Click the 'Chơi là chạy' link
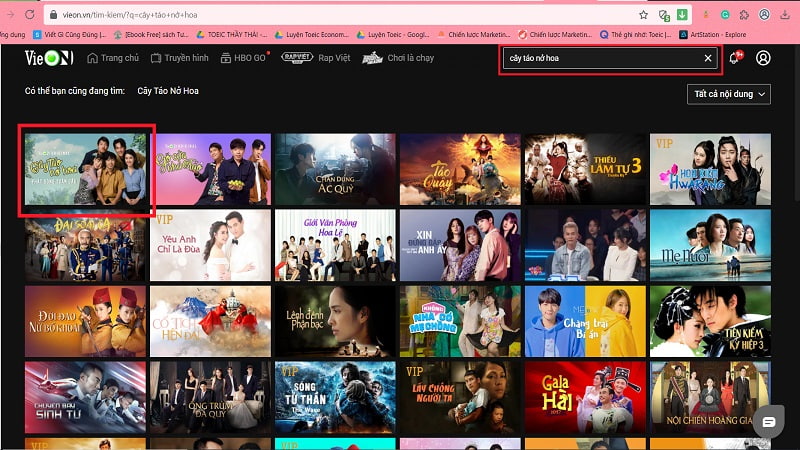This screenshot has height=450, width=800. click(398, 58)
